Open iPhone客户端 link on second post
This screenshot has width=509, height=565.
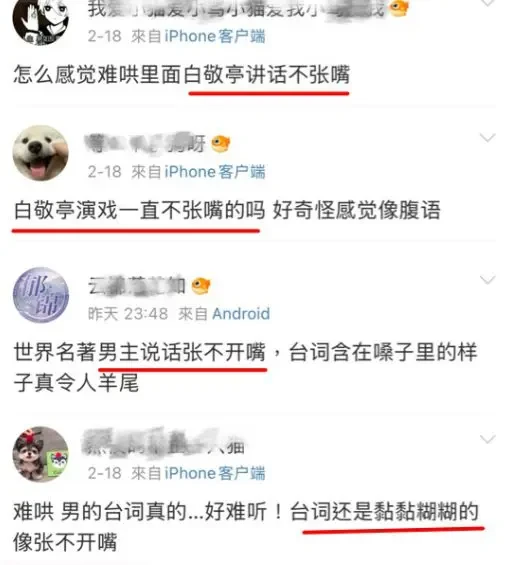point(215,172)
